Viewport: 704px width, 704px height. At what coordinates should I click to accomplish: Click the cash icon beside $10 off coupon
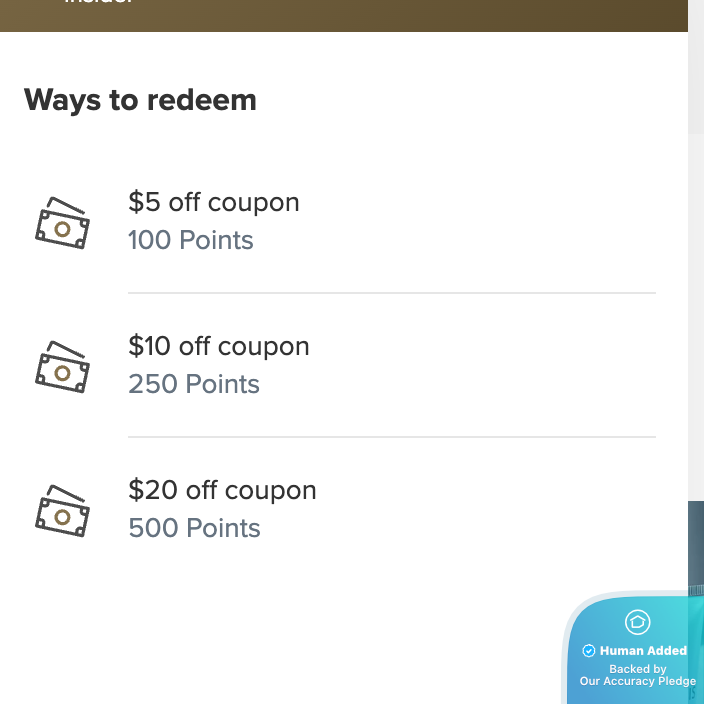coord(62,367)
